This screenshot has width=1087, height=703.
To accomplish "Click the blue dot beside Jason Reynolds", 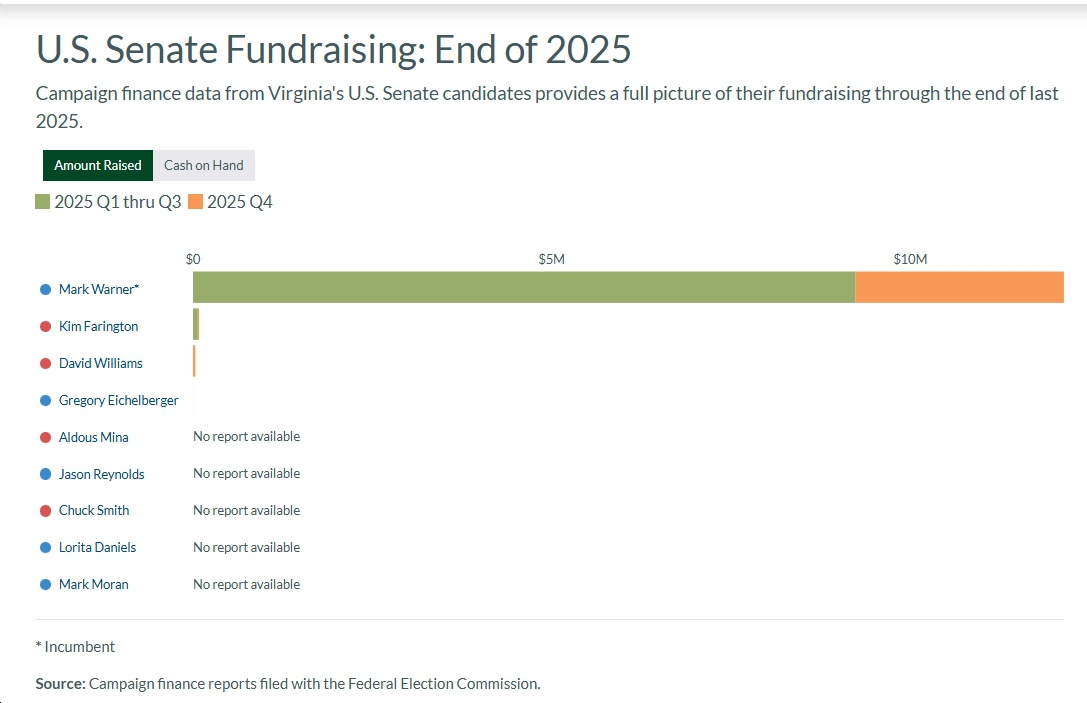I will tap(45, 475).
